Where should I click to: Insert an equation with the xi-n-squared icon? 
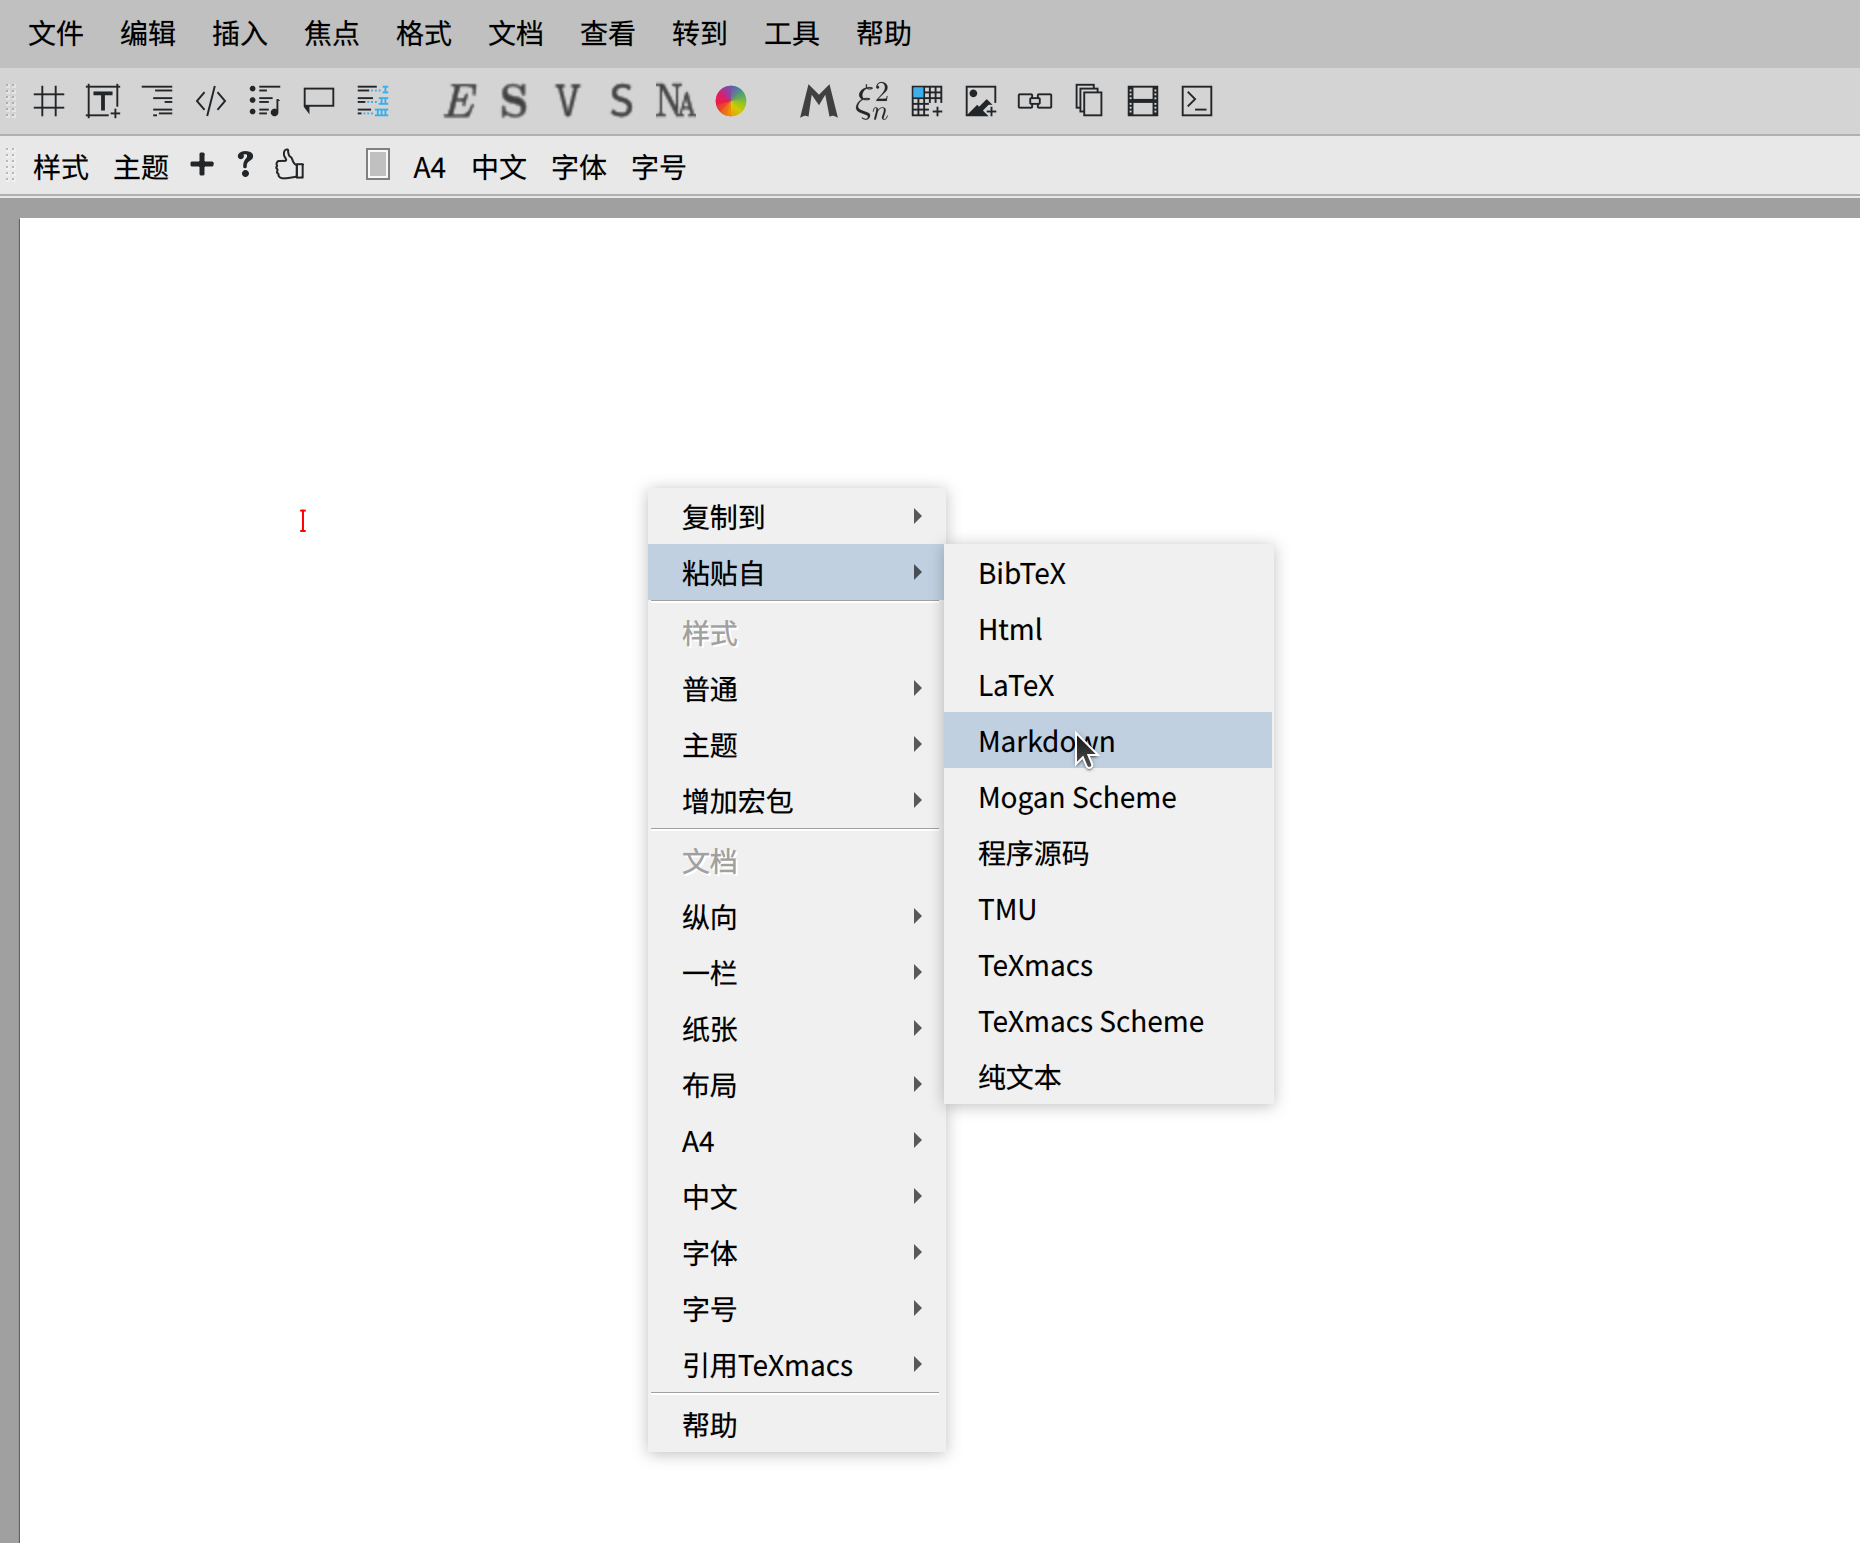tap(873, 101)
